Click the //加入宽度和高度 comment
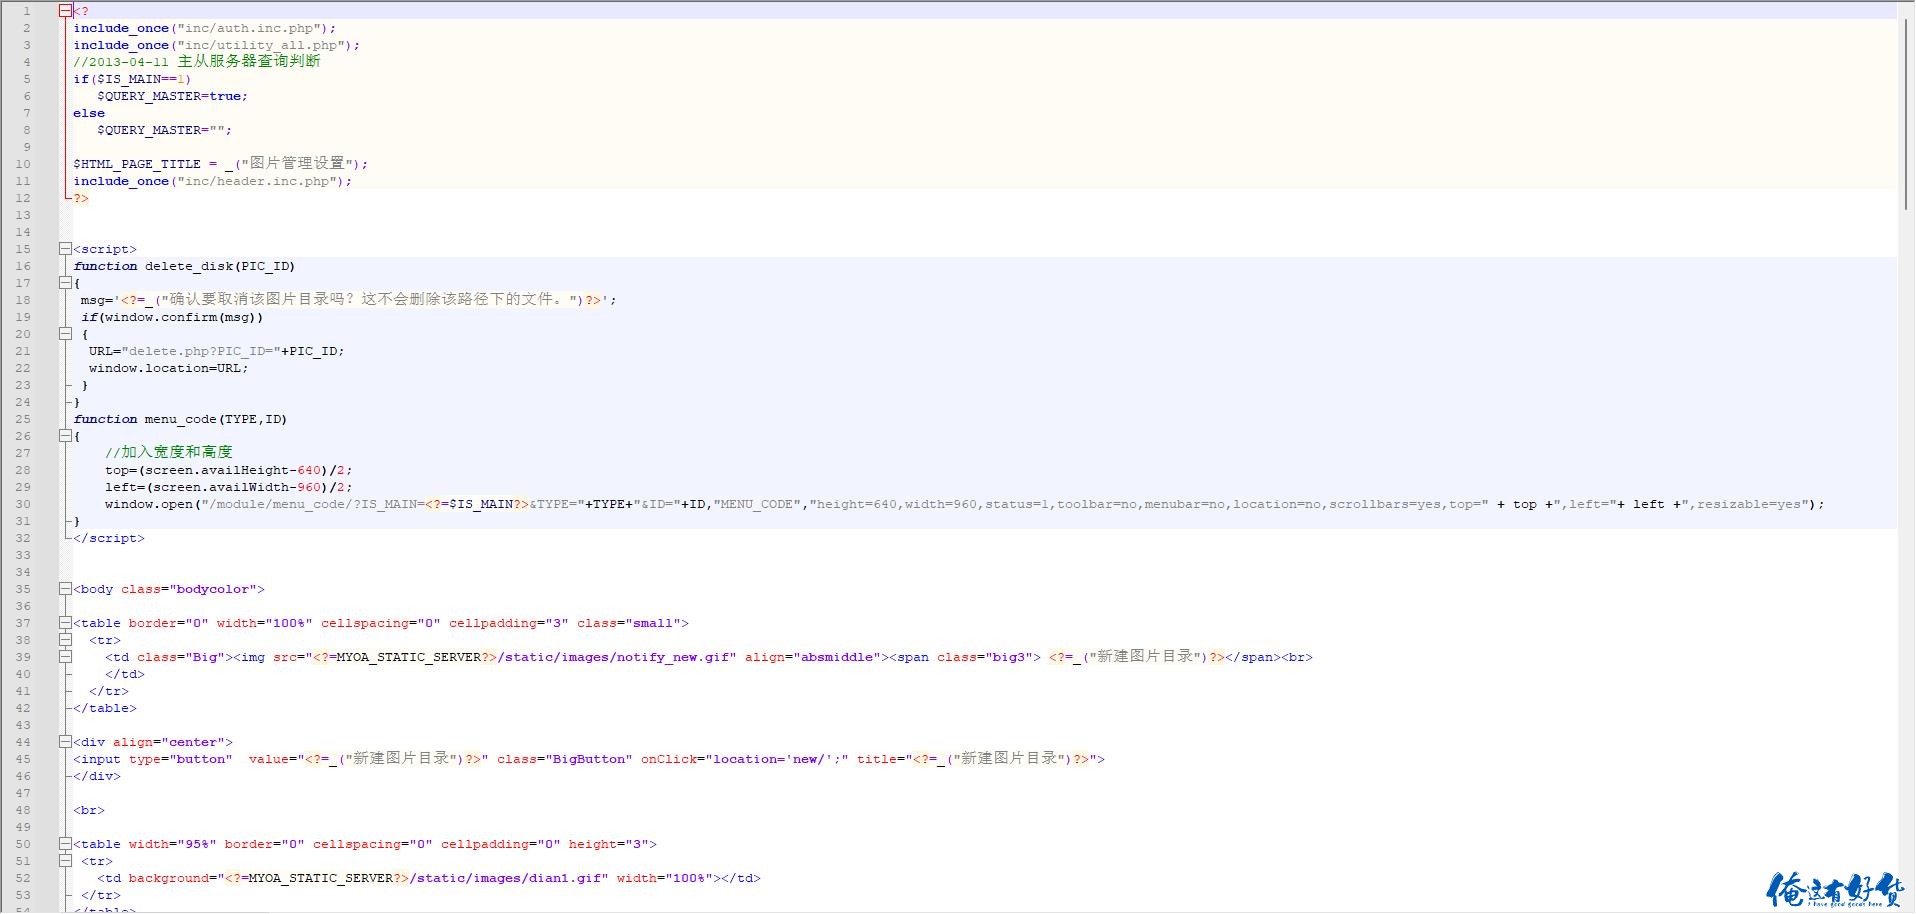The height and width of the screenshot is (914, 1916). 169,452
